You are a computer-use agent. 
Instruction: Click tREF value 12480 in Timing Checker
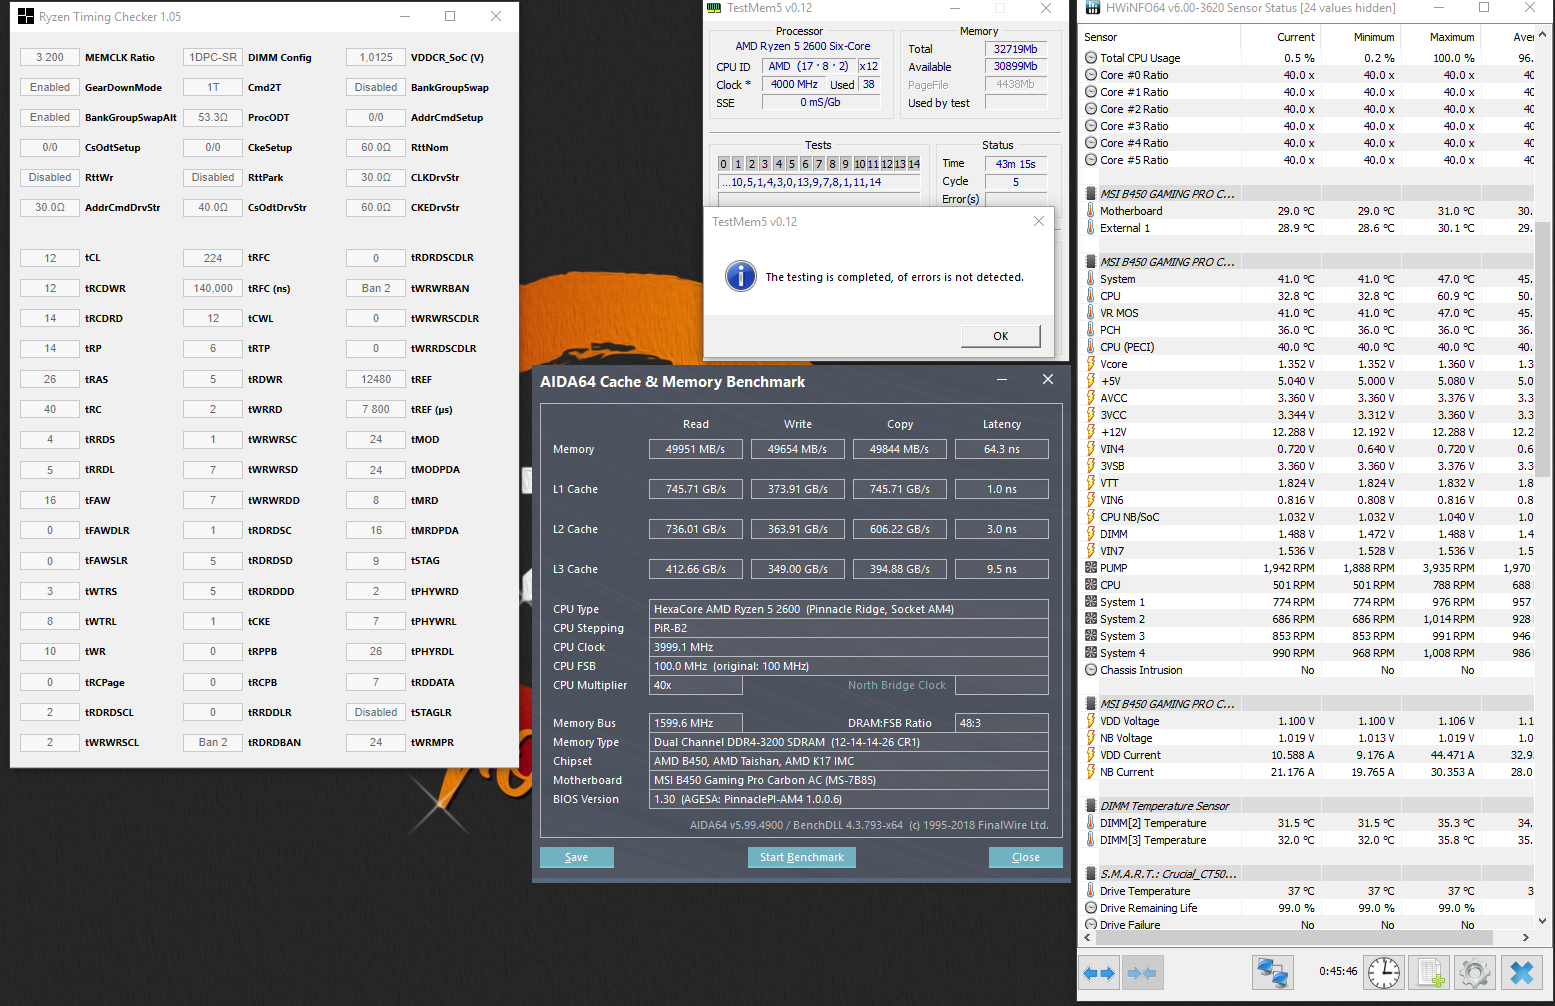(376, 379)
